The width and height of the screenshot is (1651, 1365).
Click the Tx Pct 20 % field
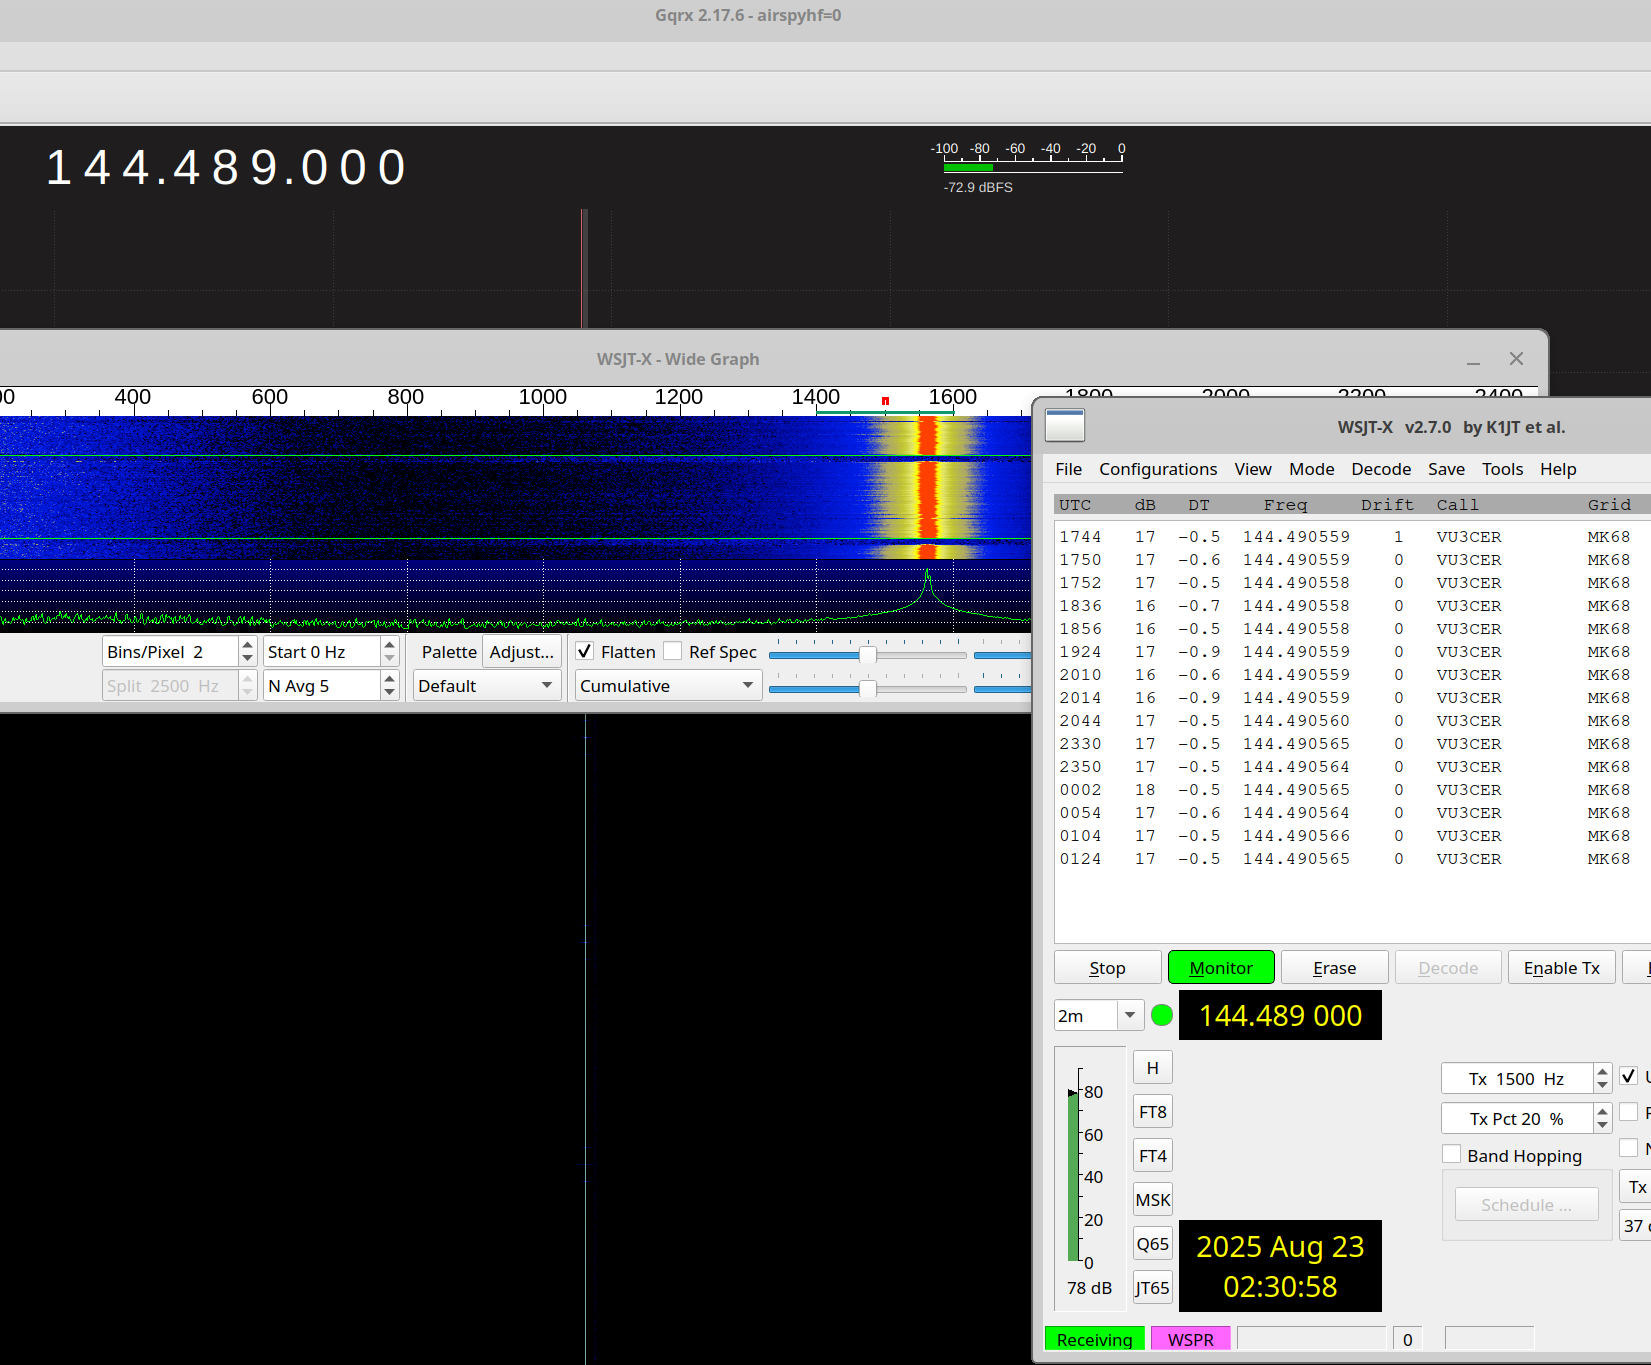click(1517, 1119)
